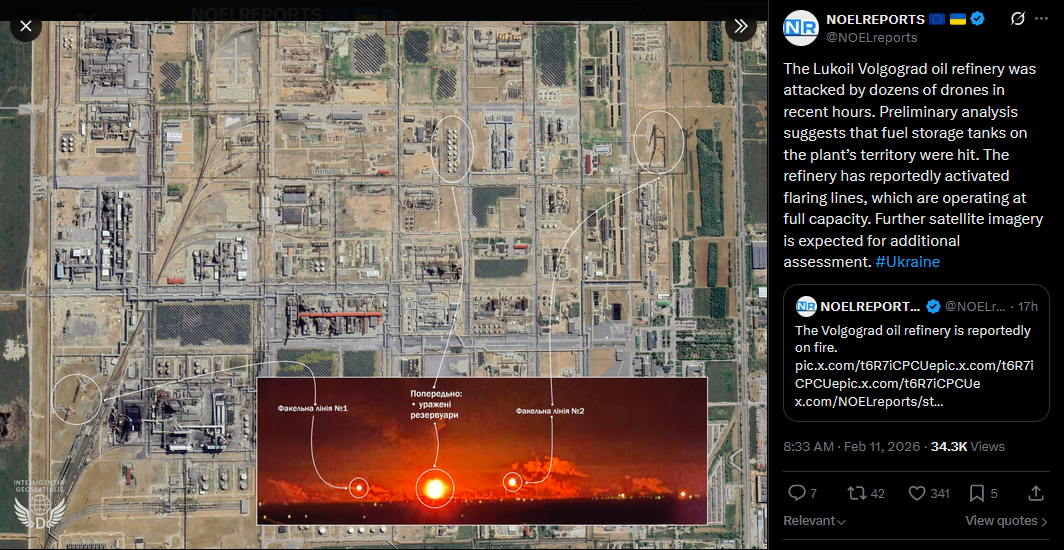Close the image viewer with the X

tap(26, 26)
